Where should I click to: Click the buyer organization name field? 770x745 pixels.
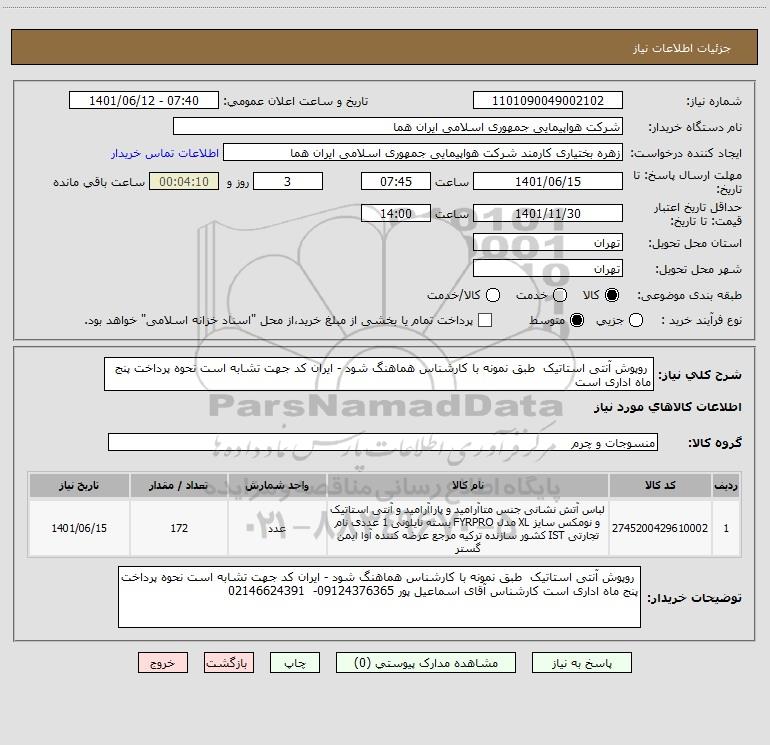pyautogui.click(x=398, y=127)
